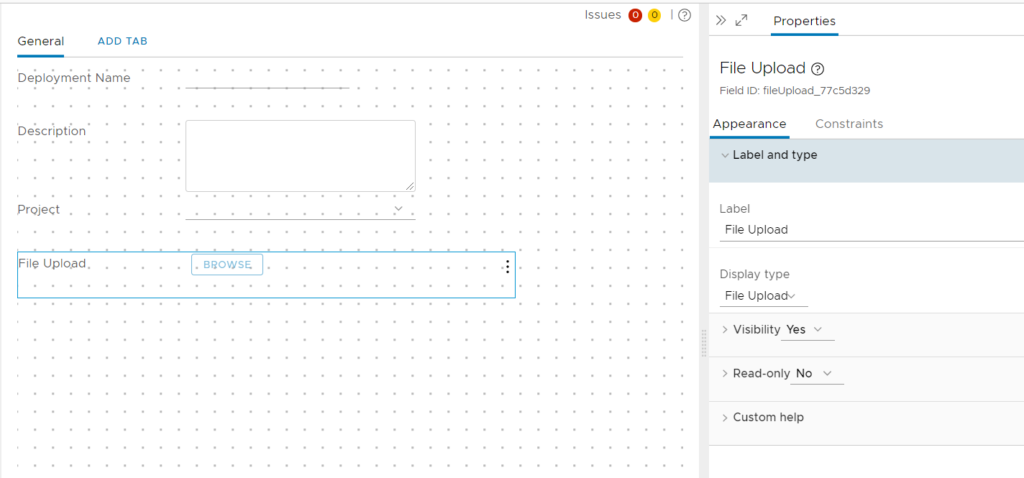The width and height of the screenshot is (1024, 478).
Task: Expand the Visibility section chevron
Action: click(726, 329)
